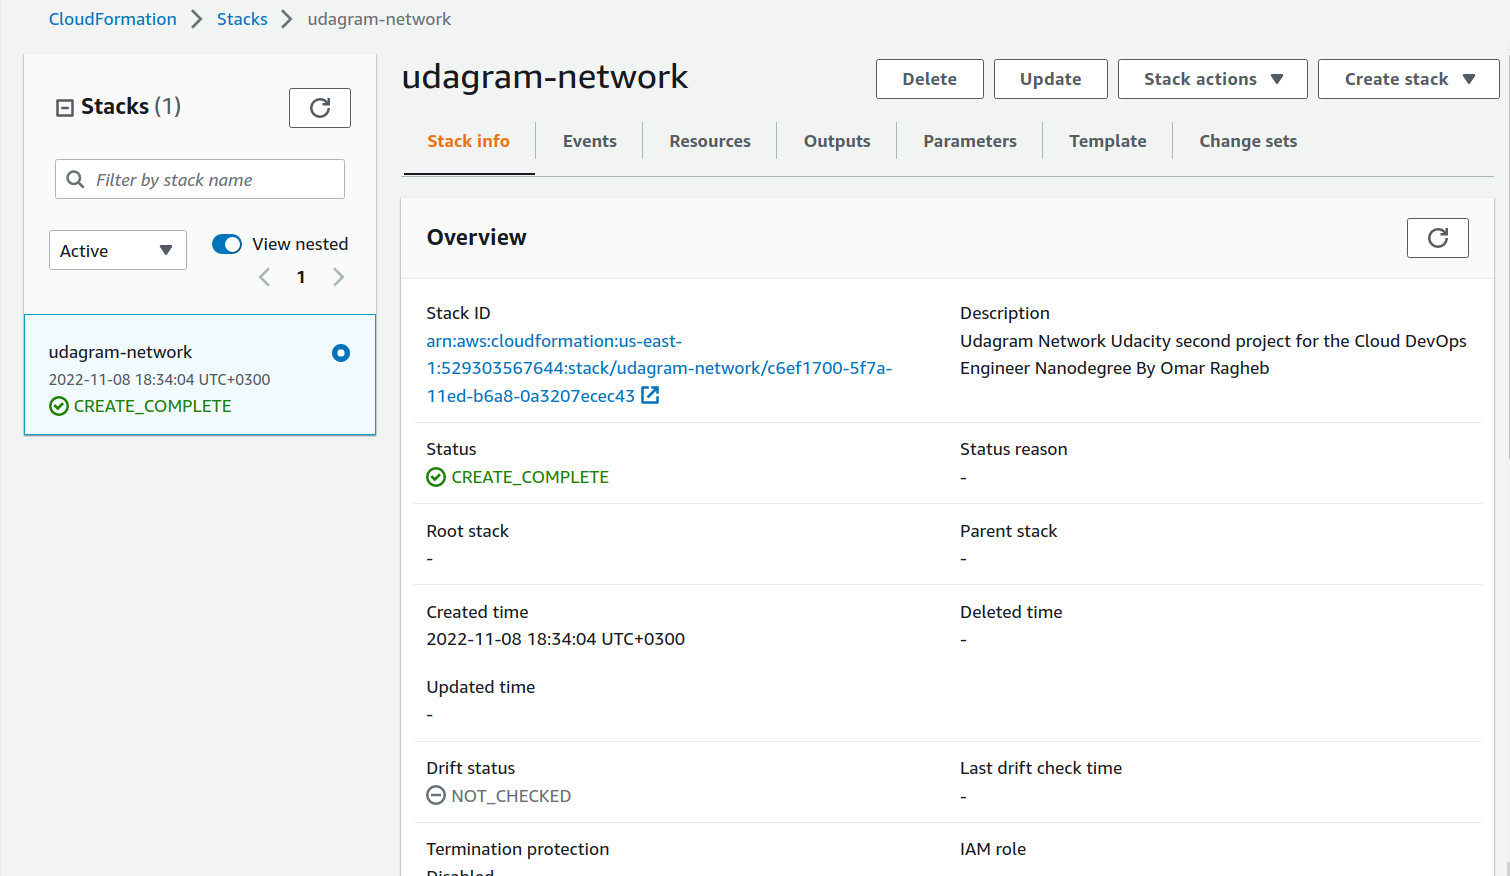
Task: Refresh the Overview panel
Action: coord(1437,238)
